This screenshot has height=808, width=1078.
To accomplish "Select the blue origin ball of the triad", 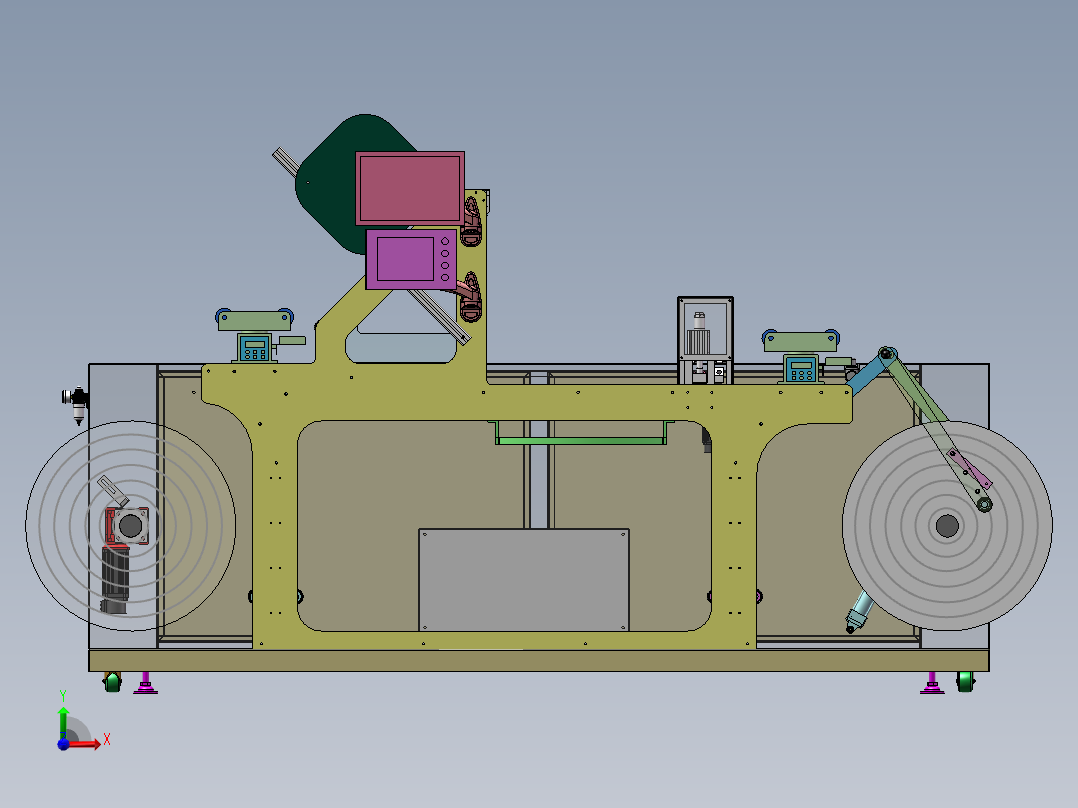I will [63, 744].
